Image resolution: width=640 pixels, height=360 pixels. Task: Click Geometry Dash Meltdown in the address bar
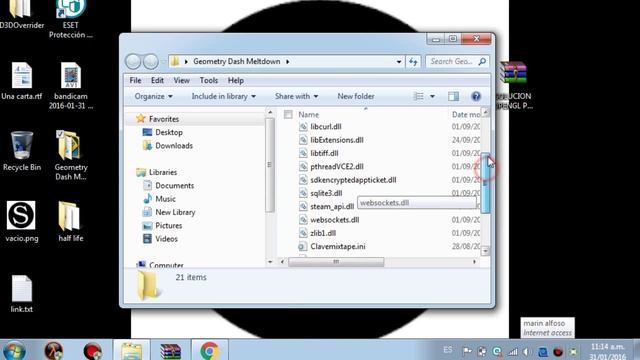[x=237, y=62]
